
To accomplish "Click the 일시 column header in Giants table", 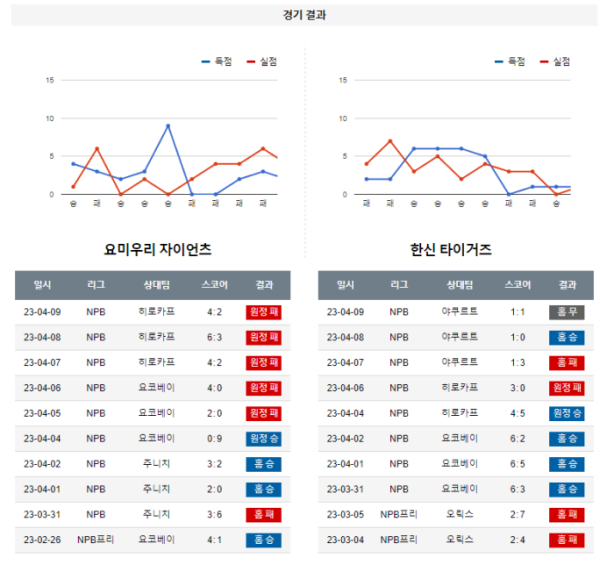I will pos(42,285).
